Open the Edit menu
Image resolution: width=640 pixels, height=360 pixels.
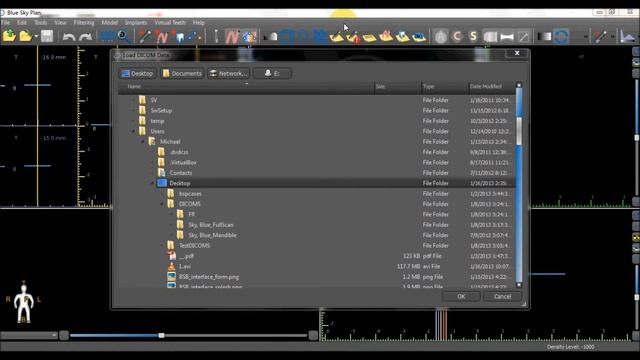coord(22,22)
